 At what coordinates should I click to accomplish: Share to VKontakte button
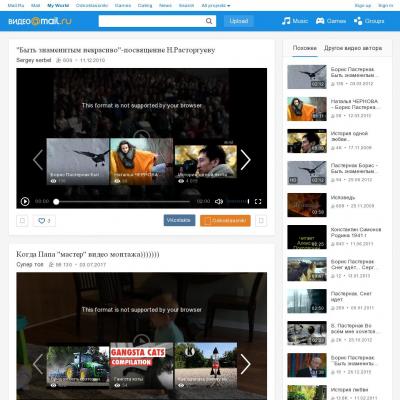pyautogui.click(x=179, y=220)
